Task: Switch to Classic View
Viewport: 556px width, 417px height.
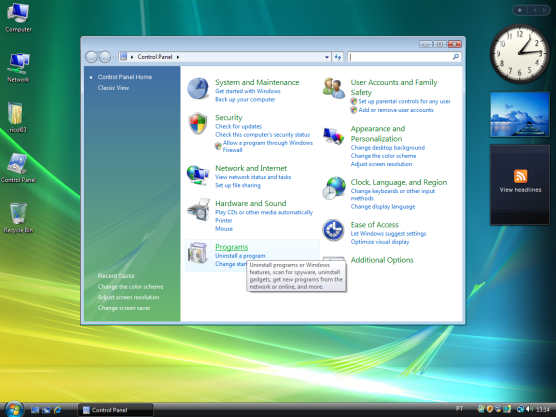Action: click(x=113, y=88)
